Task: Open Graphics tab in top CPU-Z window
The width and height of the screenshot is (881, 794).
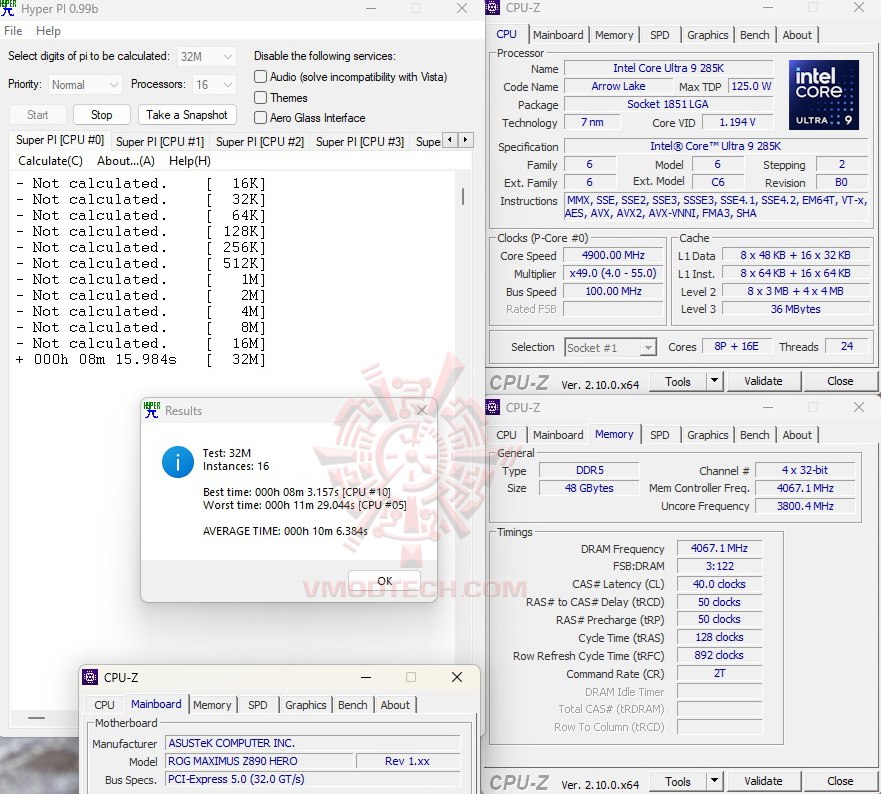Action: (x=707, y=35)
